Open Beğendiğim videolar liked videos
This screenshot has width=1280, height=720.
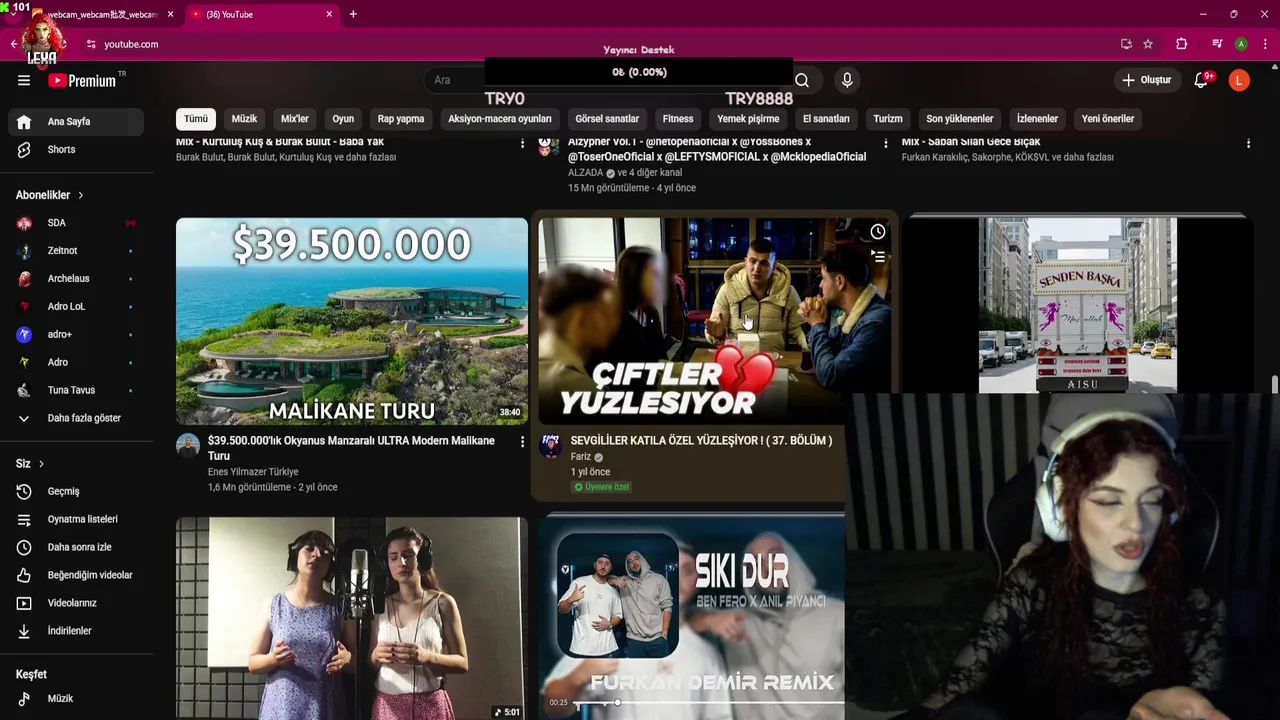(77, 575)
